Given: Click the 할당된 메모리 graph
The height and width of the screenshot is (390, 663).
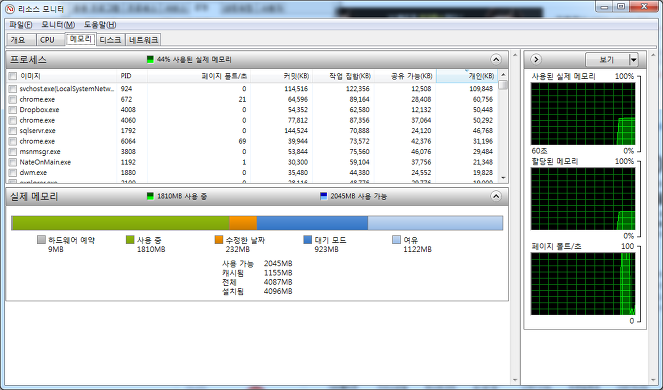Looking at the screenshot, I should tap(583, 199).
